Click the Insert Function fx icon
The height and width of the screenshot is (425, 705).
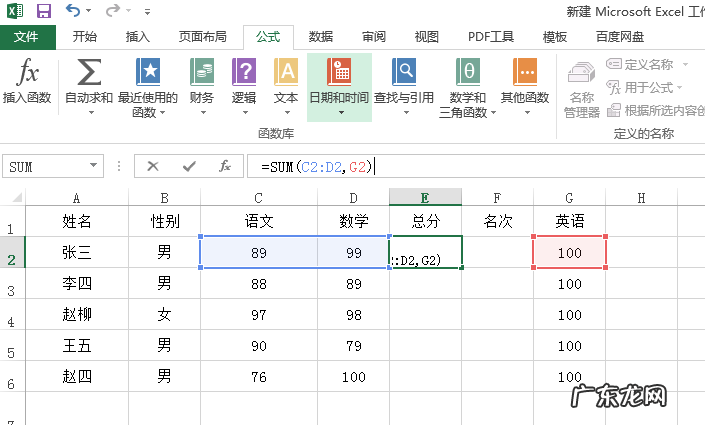(27, 72)
